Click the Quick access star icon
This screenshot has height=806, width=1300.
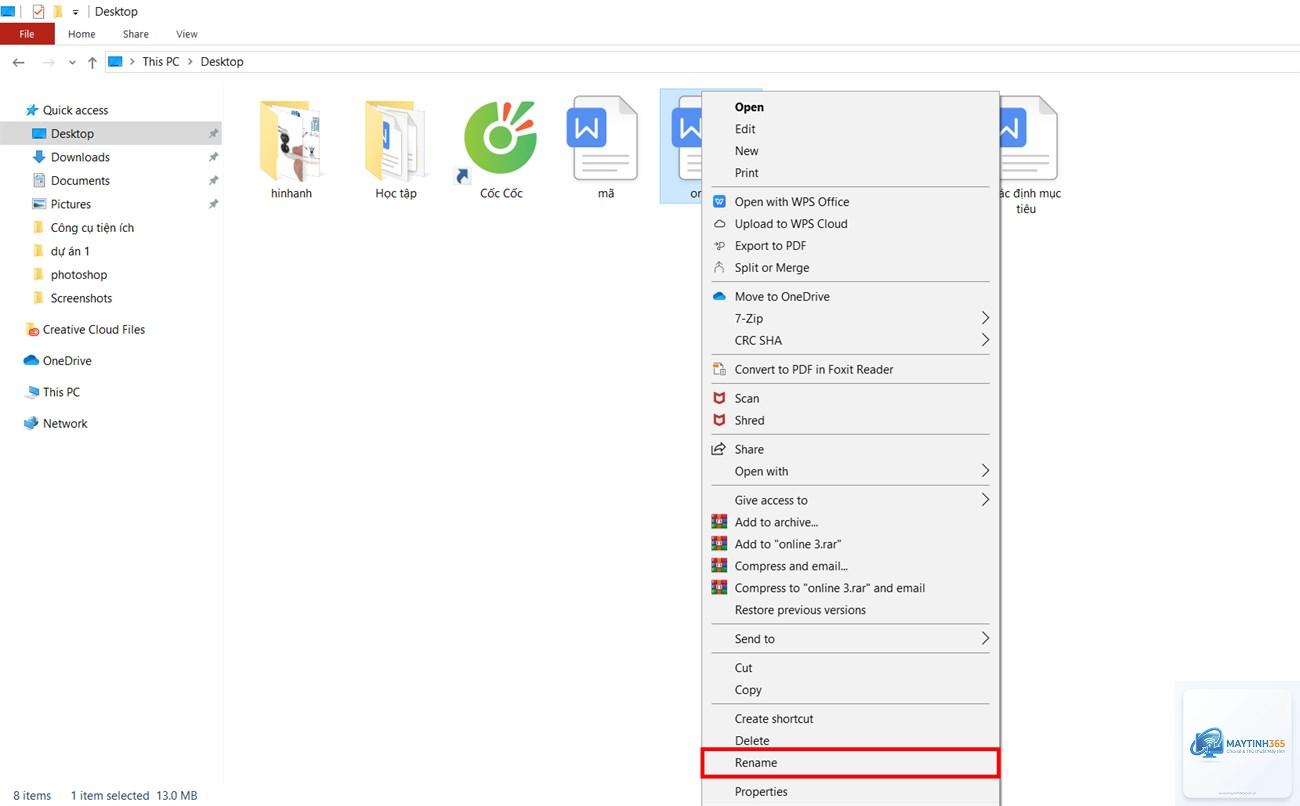[32, 110]
